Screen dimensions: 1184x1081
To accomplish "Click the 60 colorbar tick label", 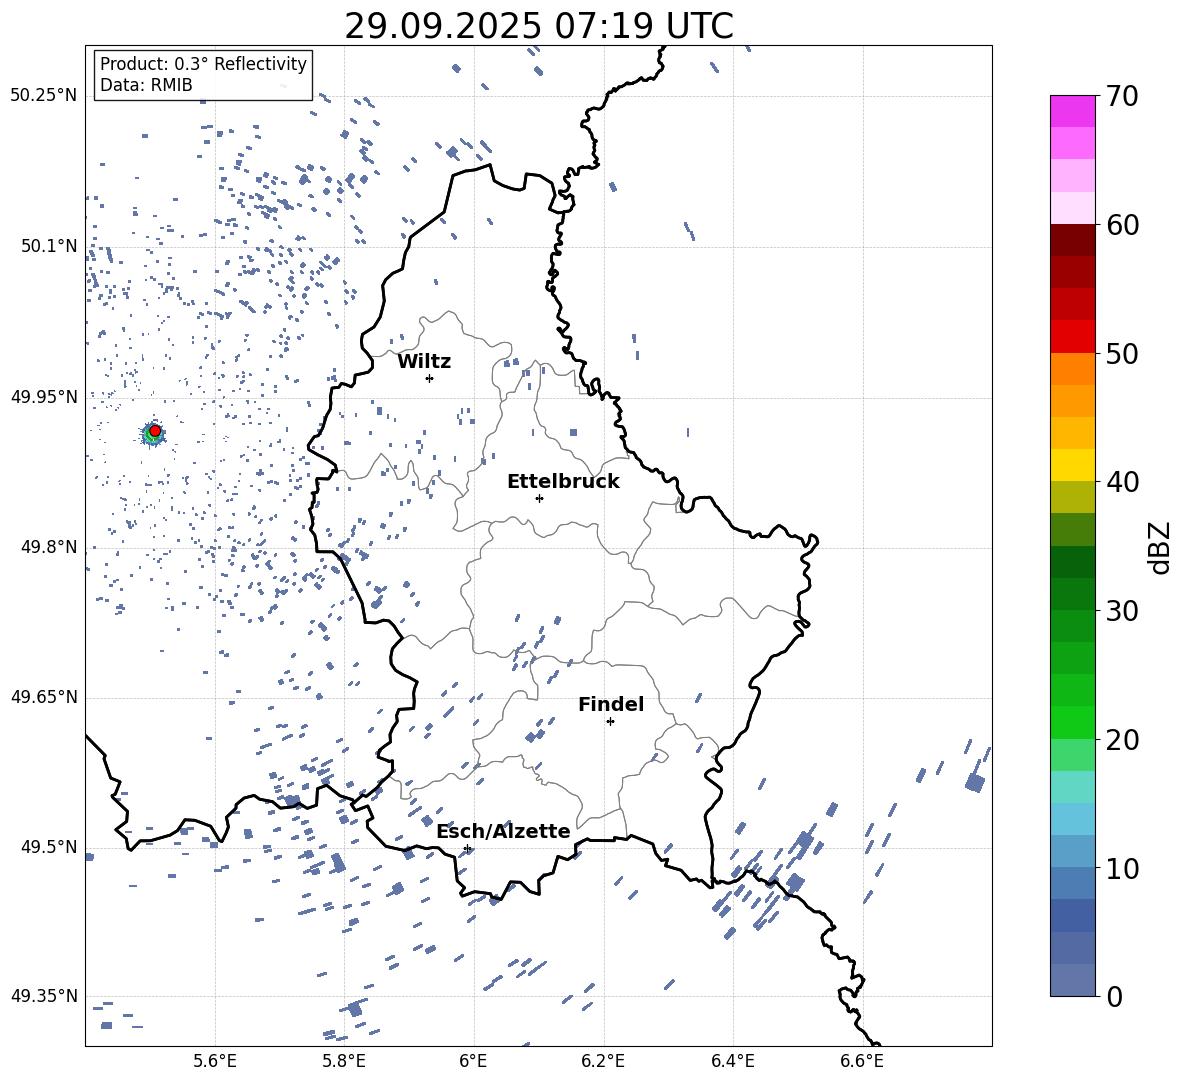I will click(x=1122, y=225).
